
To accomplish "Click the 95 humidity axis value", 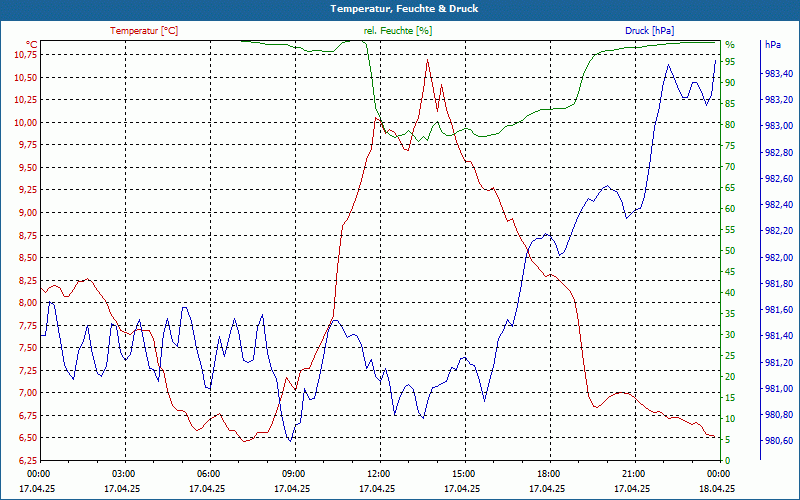I will pyautogui.click(x=730, y=62).
